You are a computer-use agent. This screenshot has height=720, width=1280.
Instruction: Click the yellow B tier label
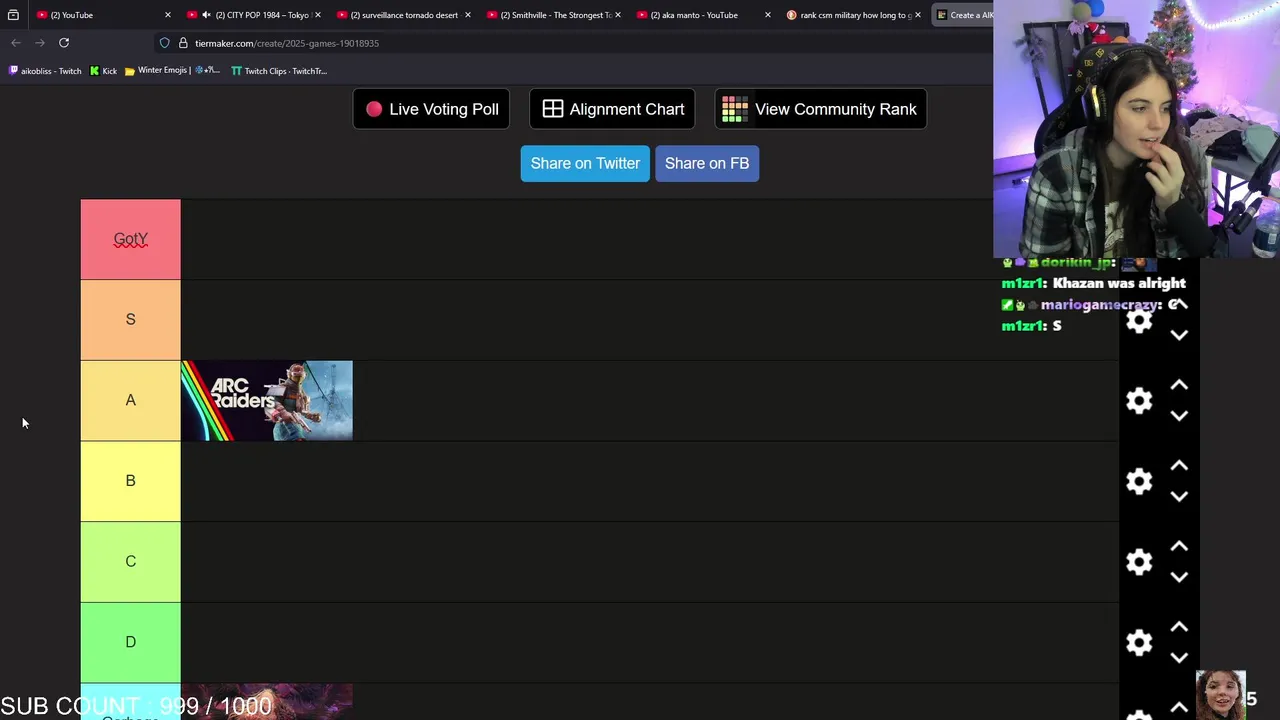pyautogui.click(x=130, y=481)
